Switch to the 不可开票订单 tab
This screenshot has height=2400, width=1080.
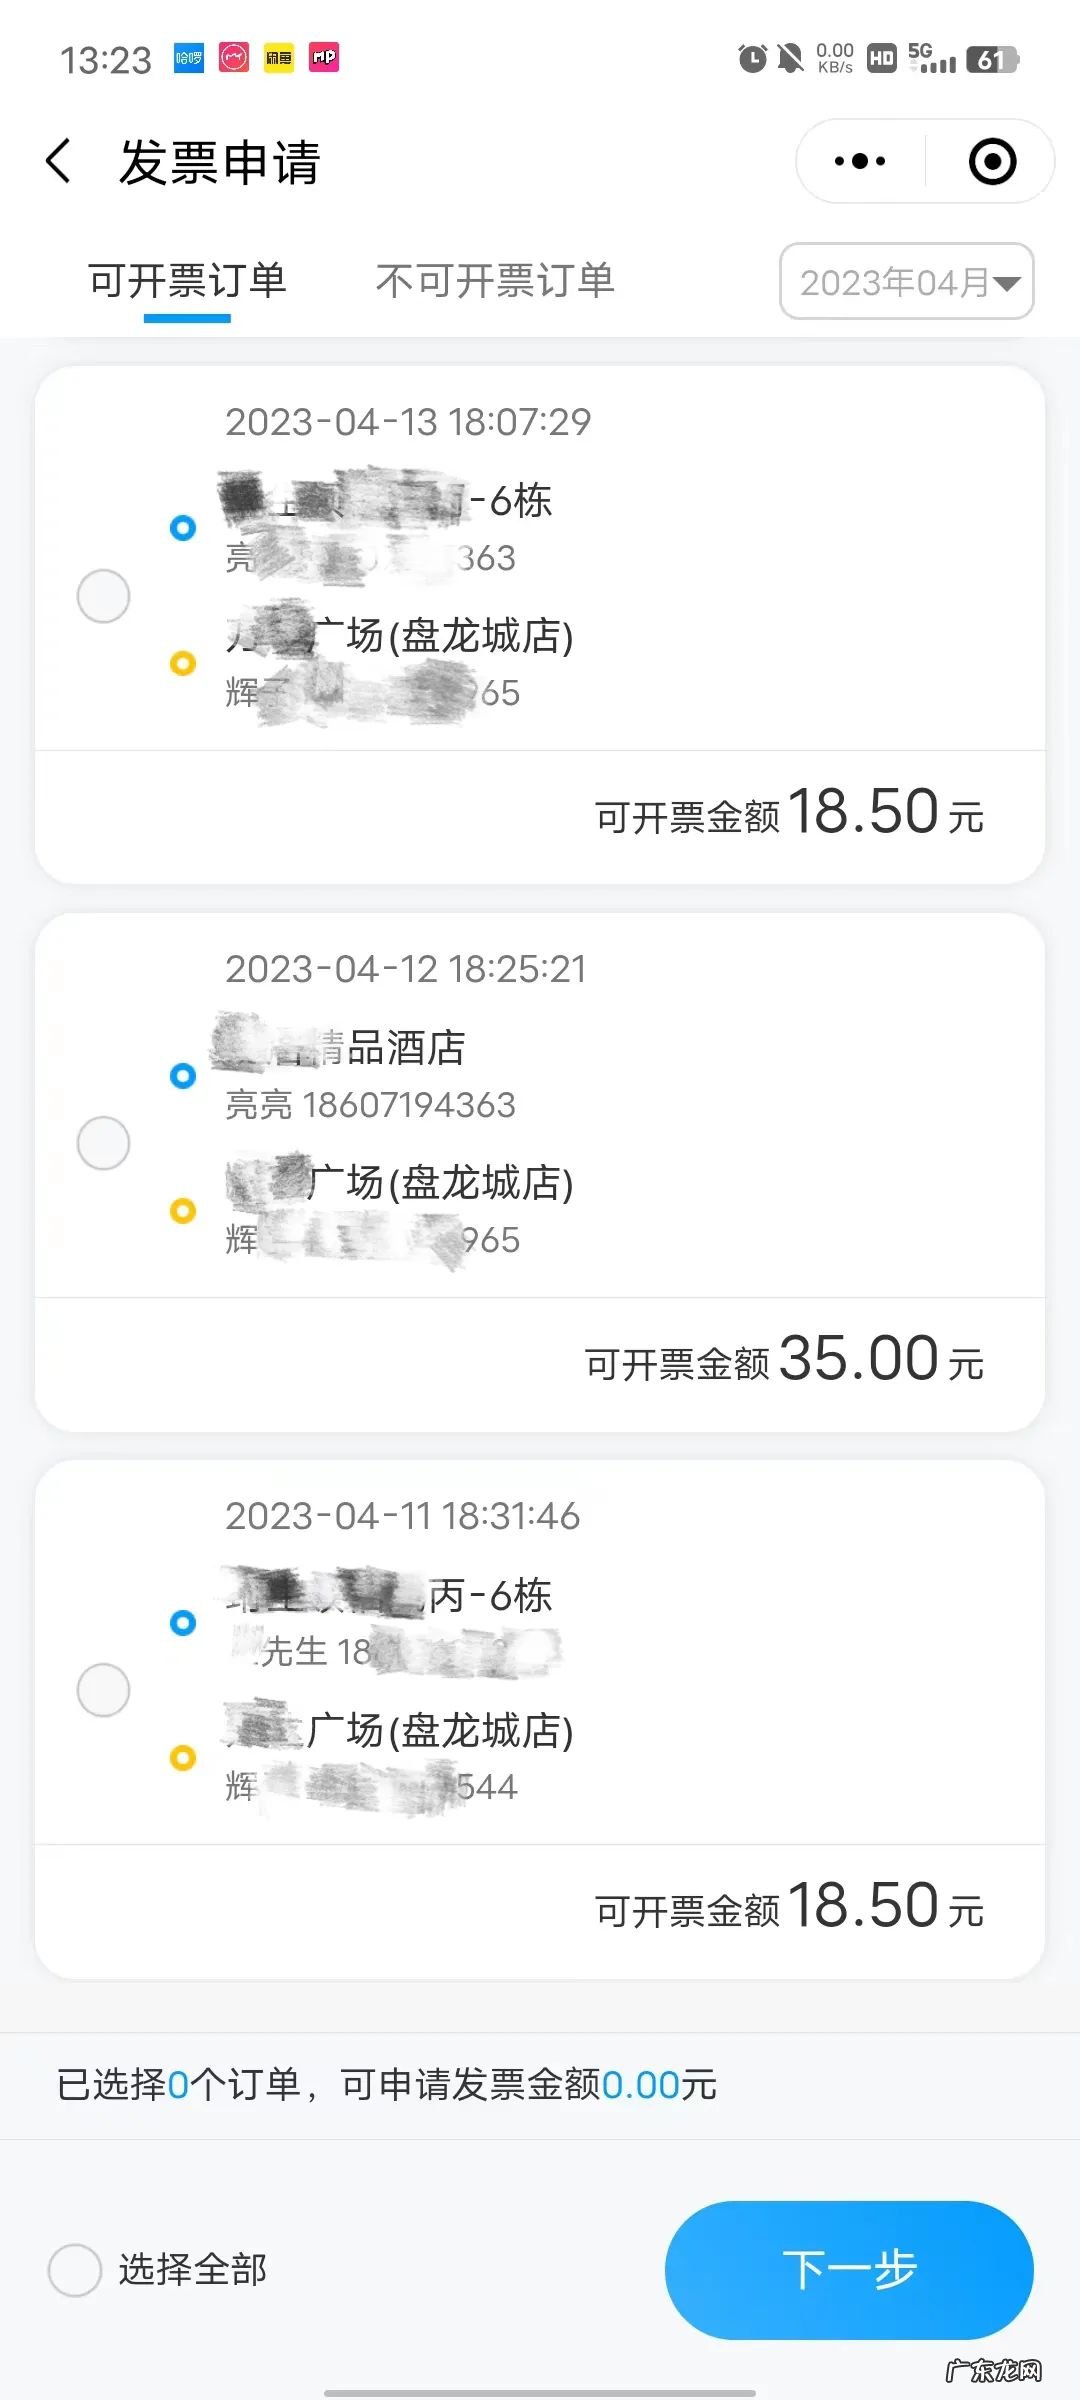click(x=495, y=281)
